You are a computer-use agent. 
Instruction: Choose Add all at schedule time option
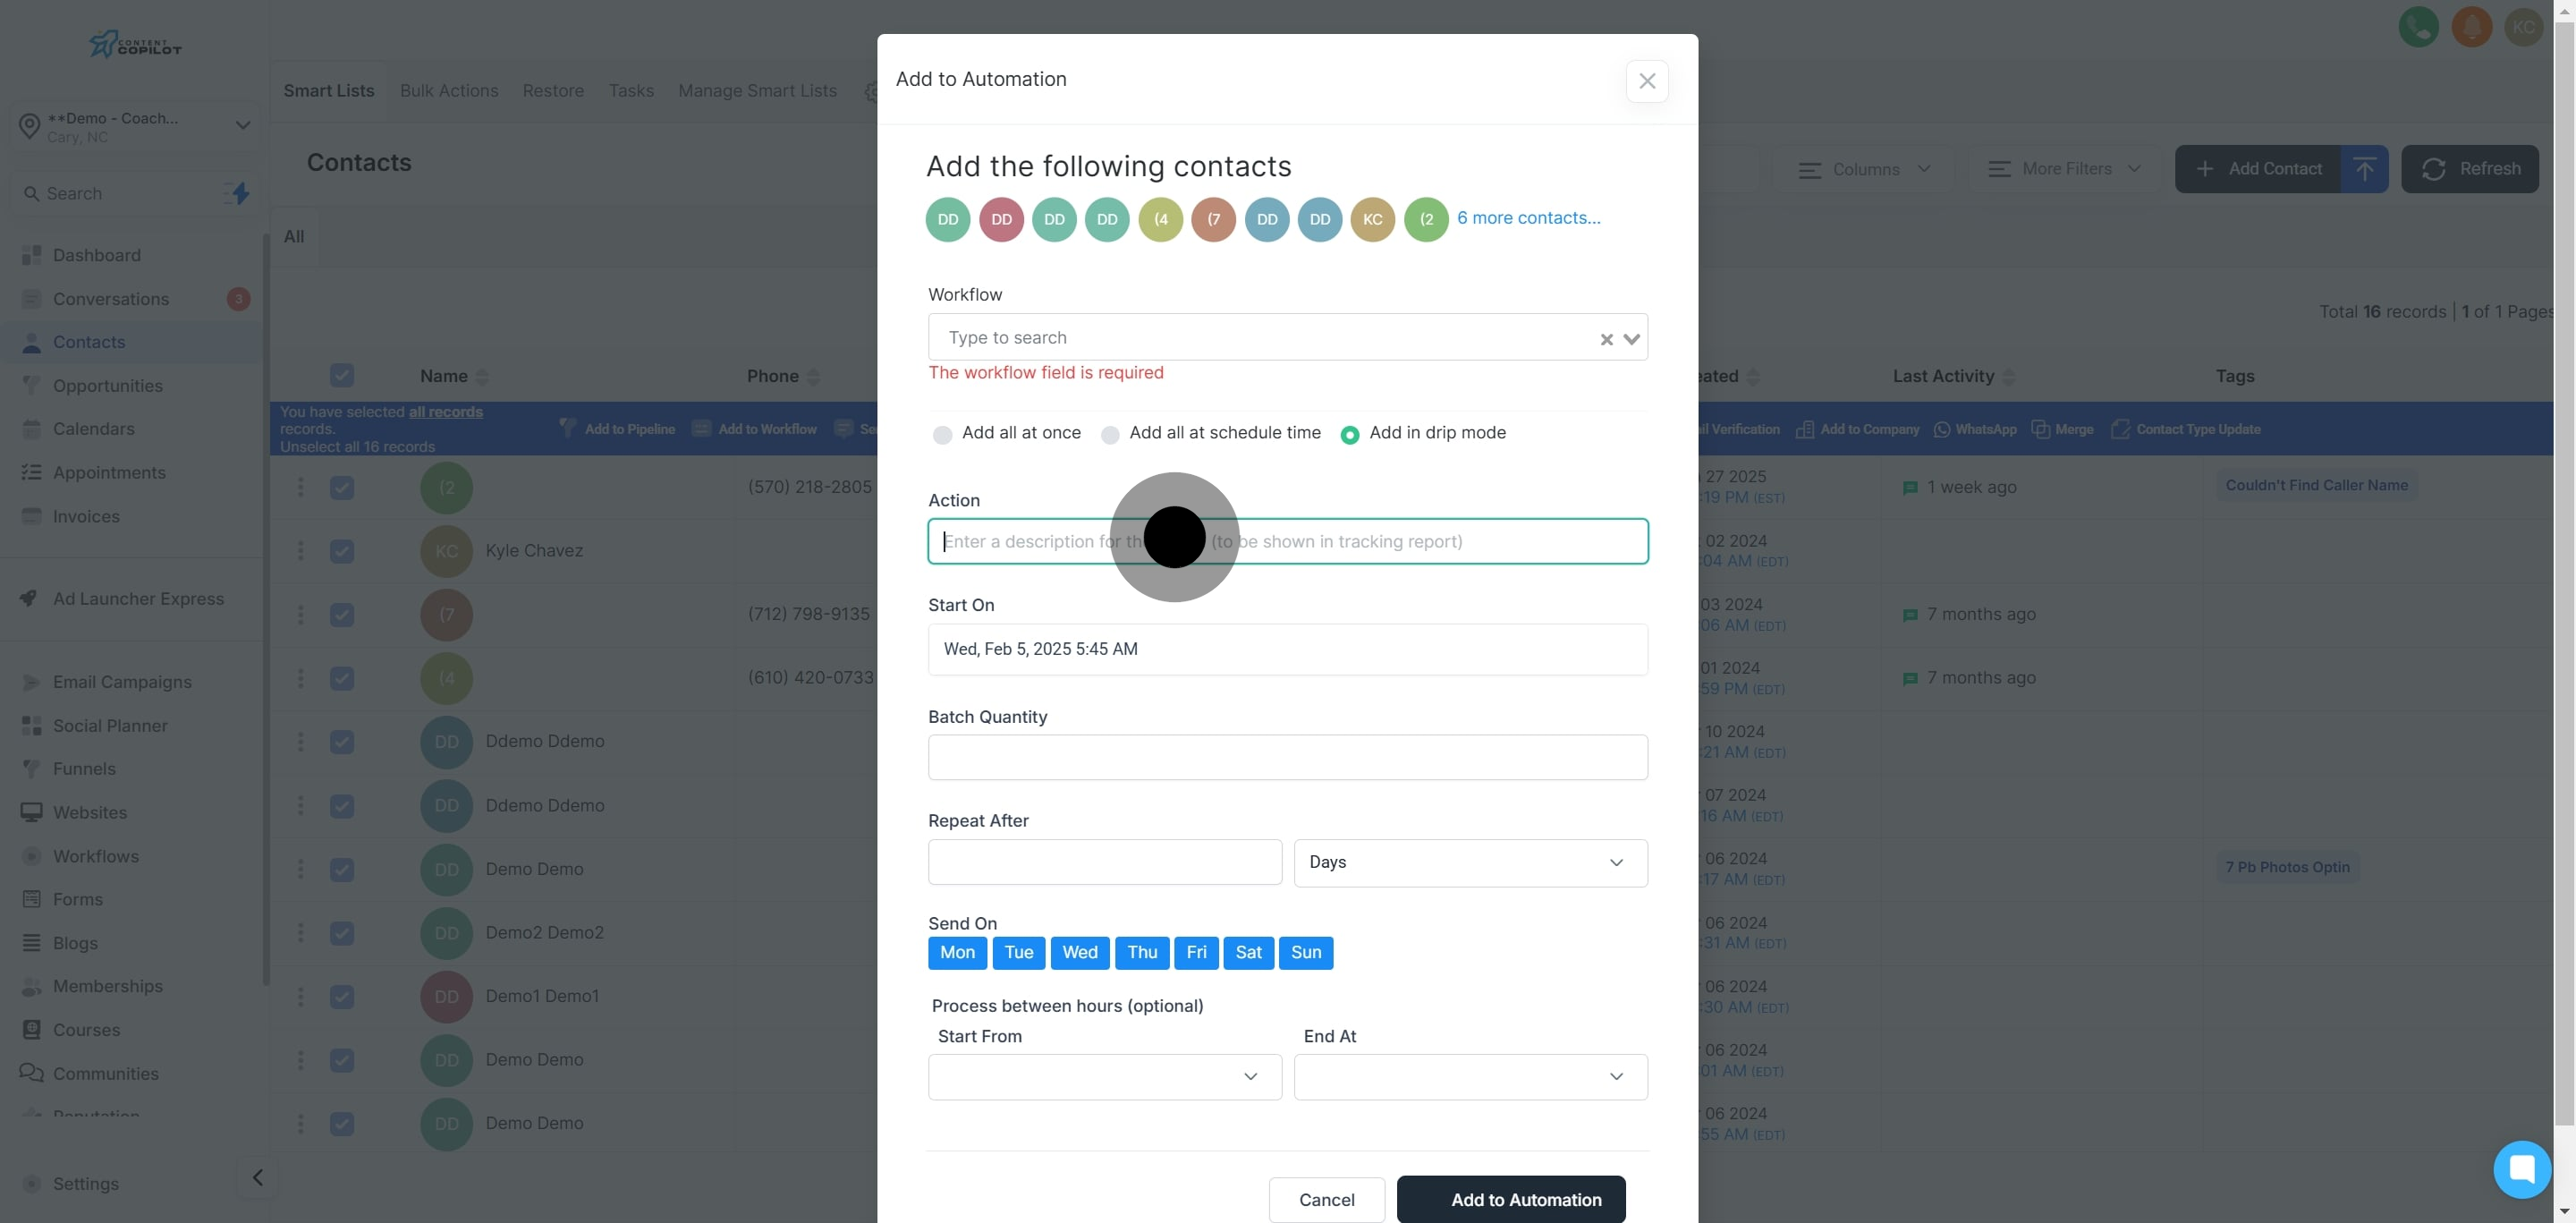pos(1110,434)
